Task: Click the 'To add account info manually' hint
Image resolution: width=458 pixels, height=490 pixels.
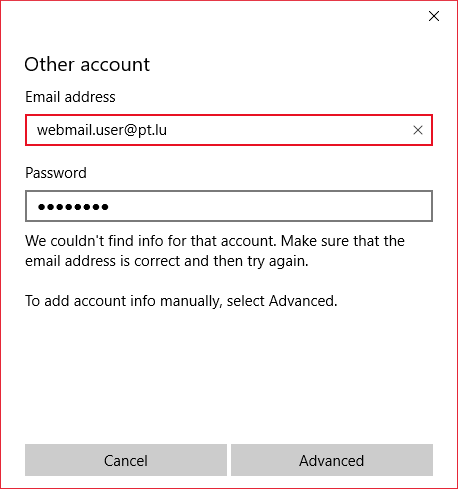Action: tap(181, 301)
